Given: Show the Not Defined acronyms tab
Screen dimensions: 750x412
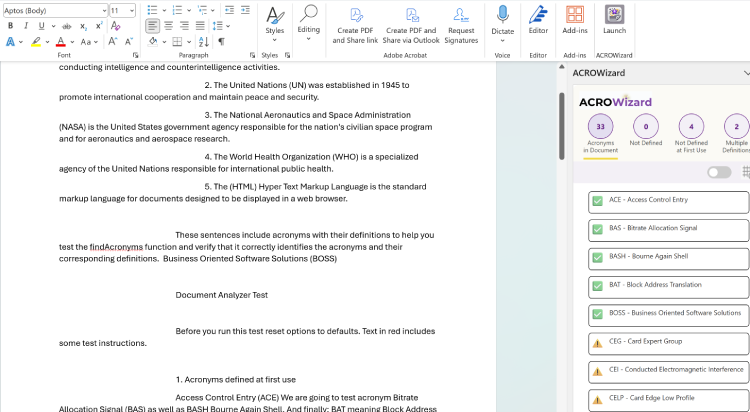Looking at the screenshot, I should click(646, 130).
